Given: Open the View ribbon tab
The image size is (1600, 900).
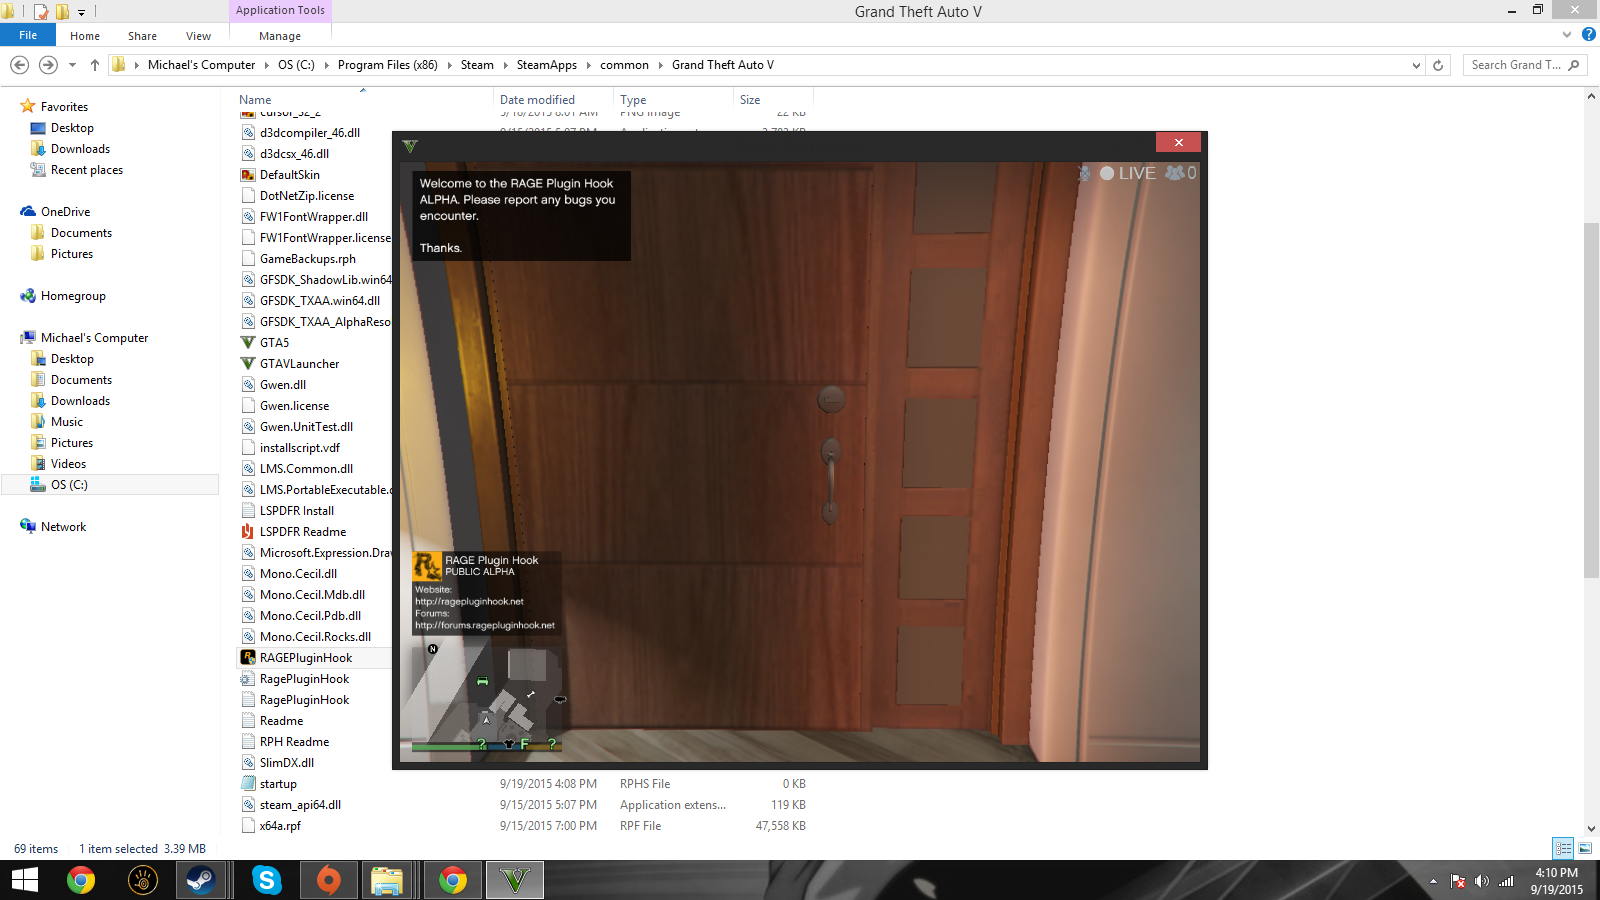Looking at the screenshot, I should click(x=198, y=36).
